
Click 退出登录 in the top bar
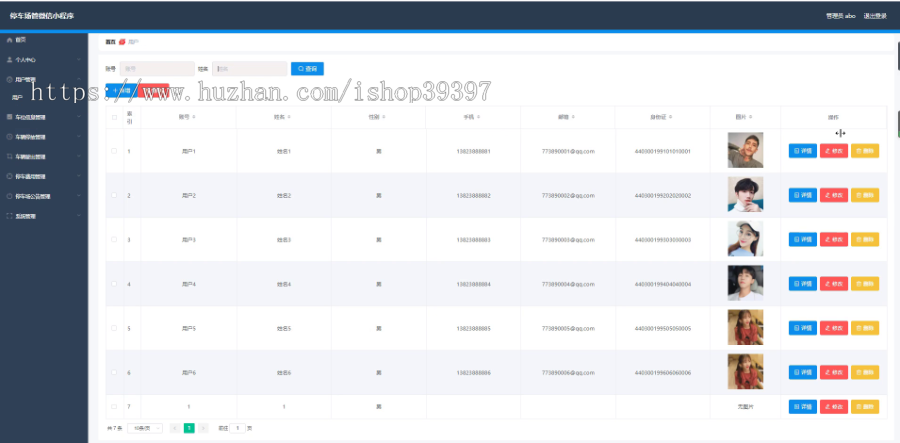click(x=875, y=16)
